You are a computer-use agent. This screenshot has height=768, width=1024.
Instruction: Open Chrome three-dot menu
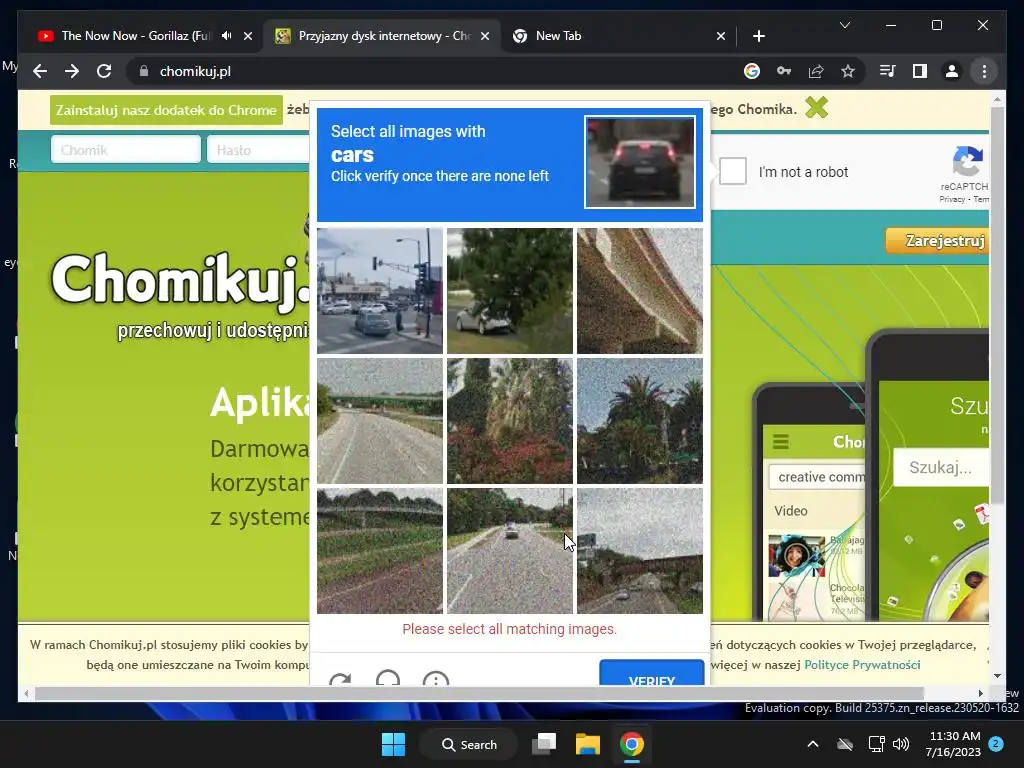(x=984, y=71)
